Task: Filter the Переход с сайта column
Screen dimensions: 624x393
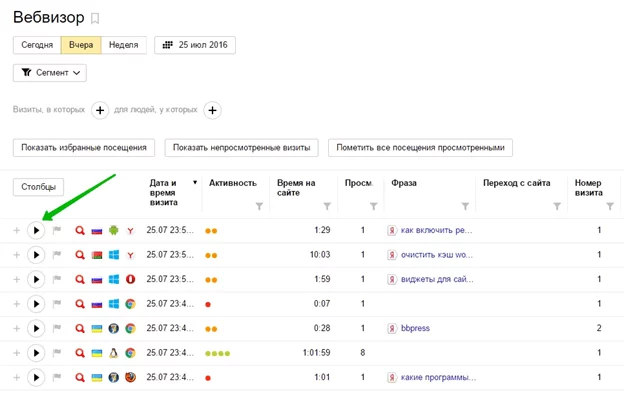Action: pyautogui.click(x=557, y=206)
